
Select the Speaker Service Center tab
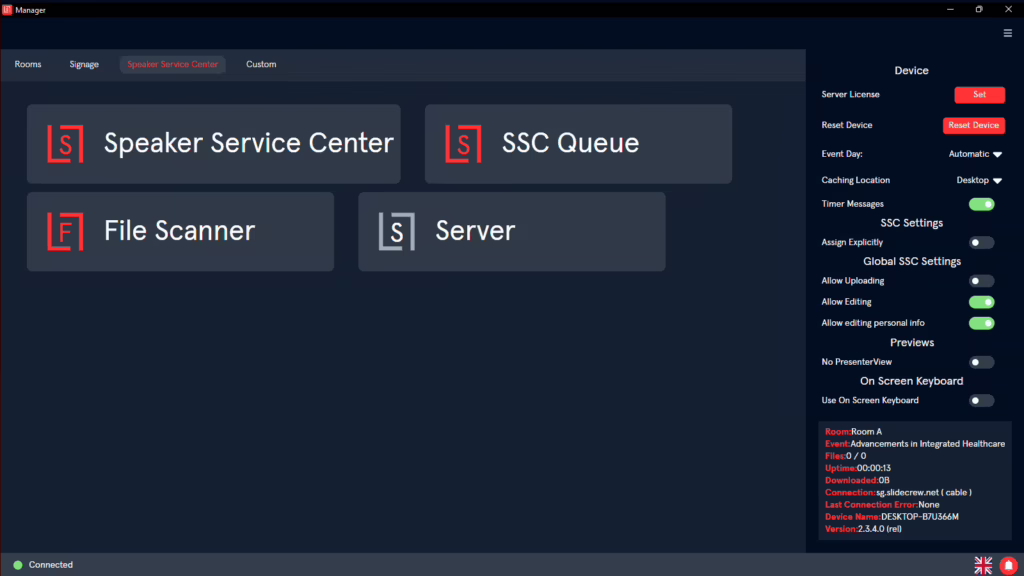(172, 64)
